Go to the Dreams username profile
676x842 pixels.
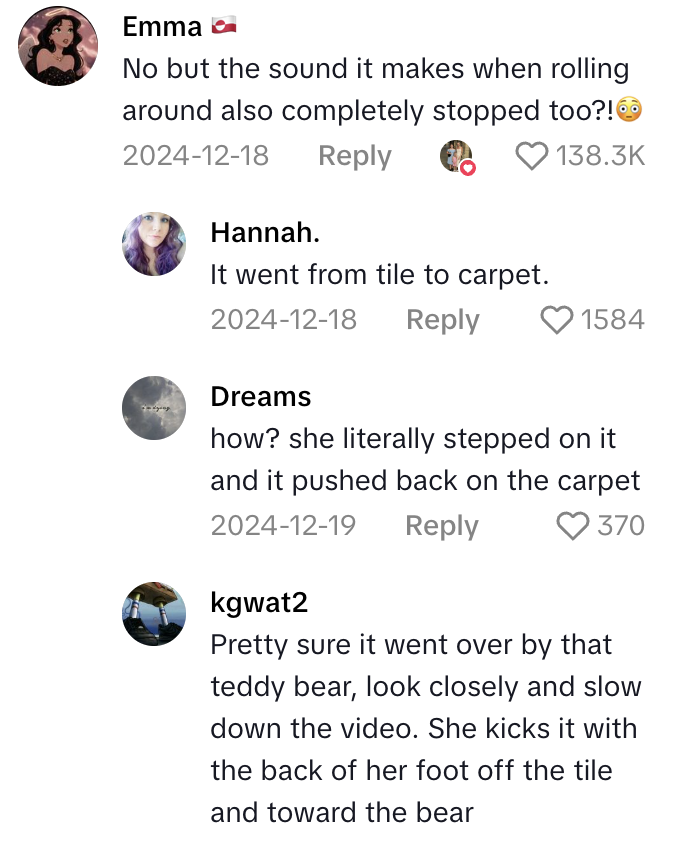[260, 397]
